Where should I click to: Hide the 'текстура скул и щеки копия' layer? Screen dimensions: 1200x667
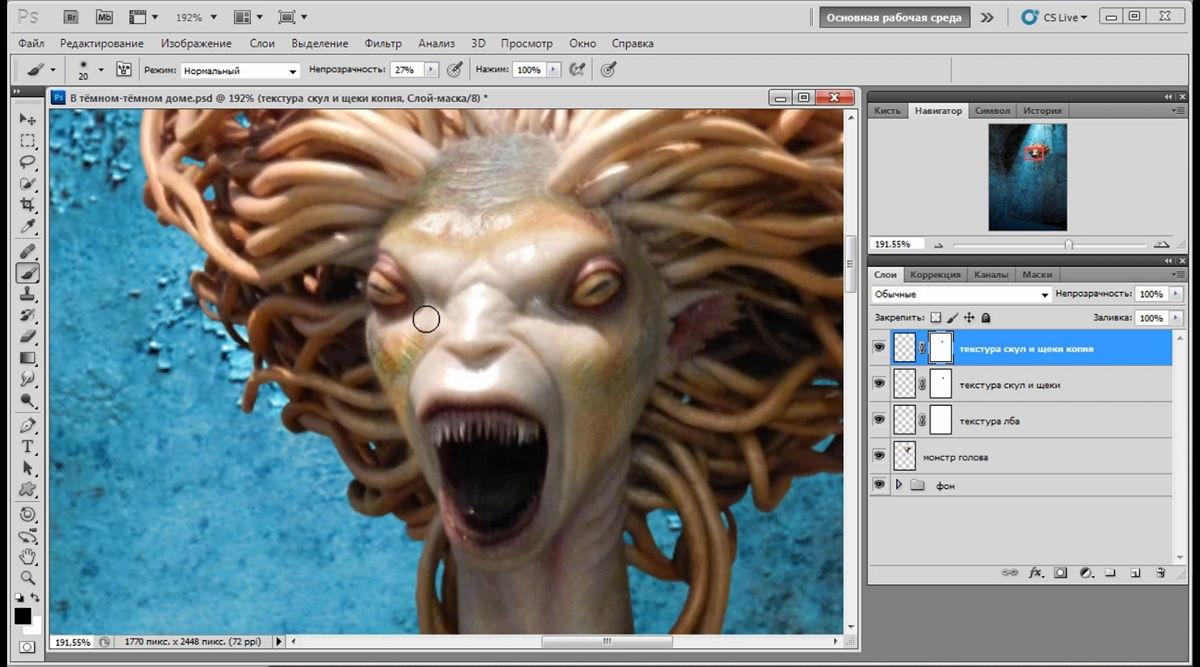point(879,348)
